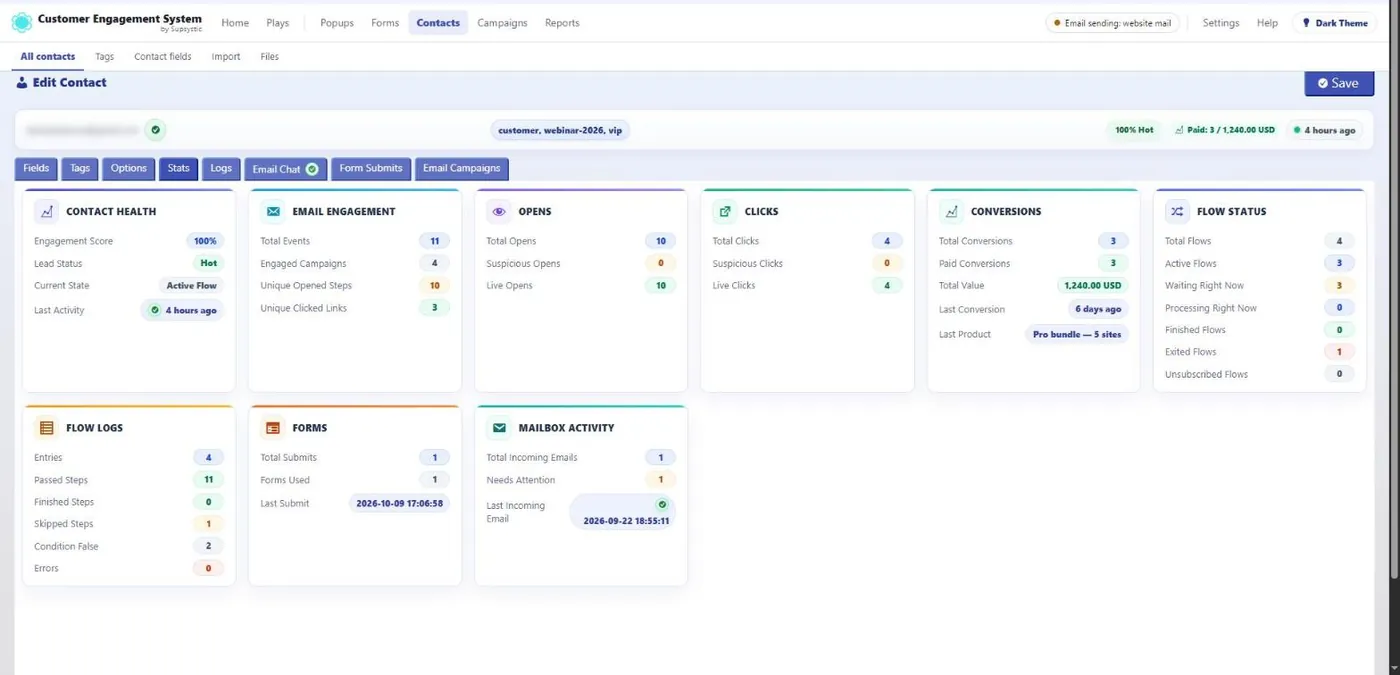This screenshot has width=1400, height=675.
Task: Switch to the All contacts sub-tab
Action: [48, 57]
